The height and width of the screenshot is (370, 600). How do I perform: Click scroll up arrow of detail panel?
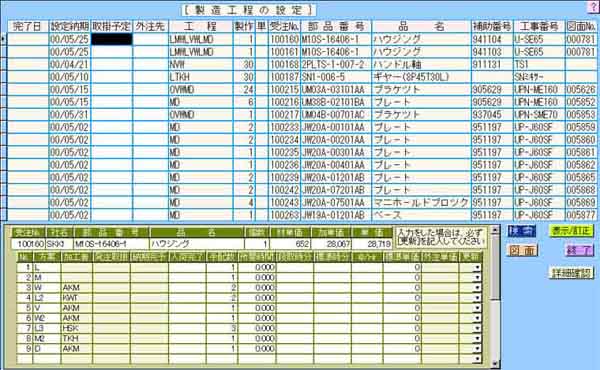click(495, 230)
